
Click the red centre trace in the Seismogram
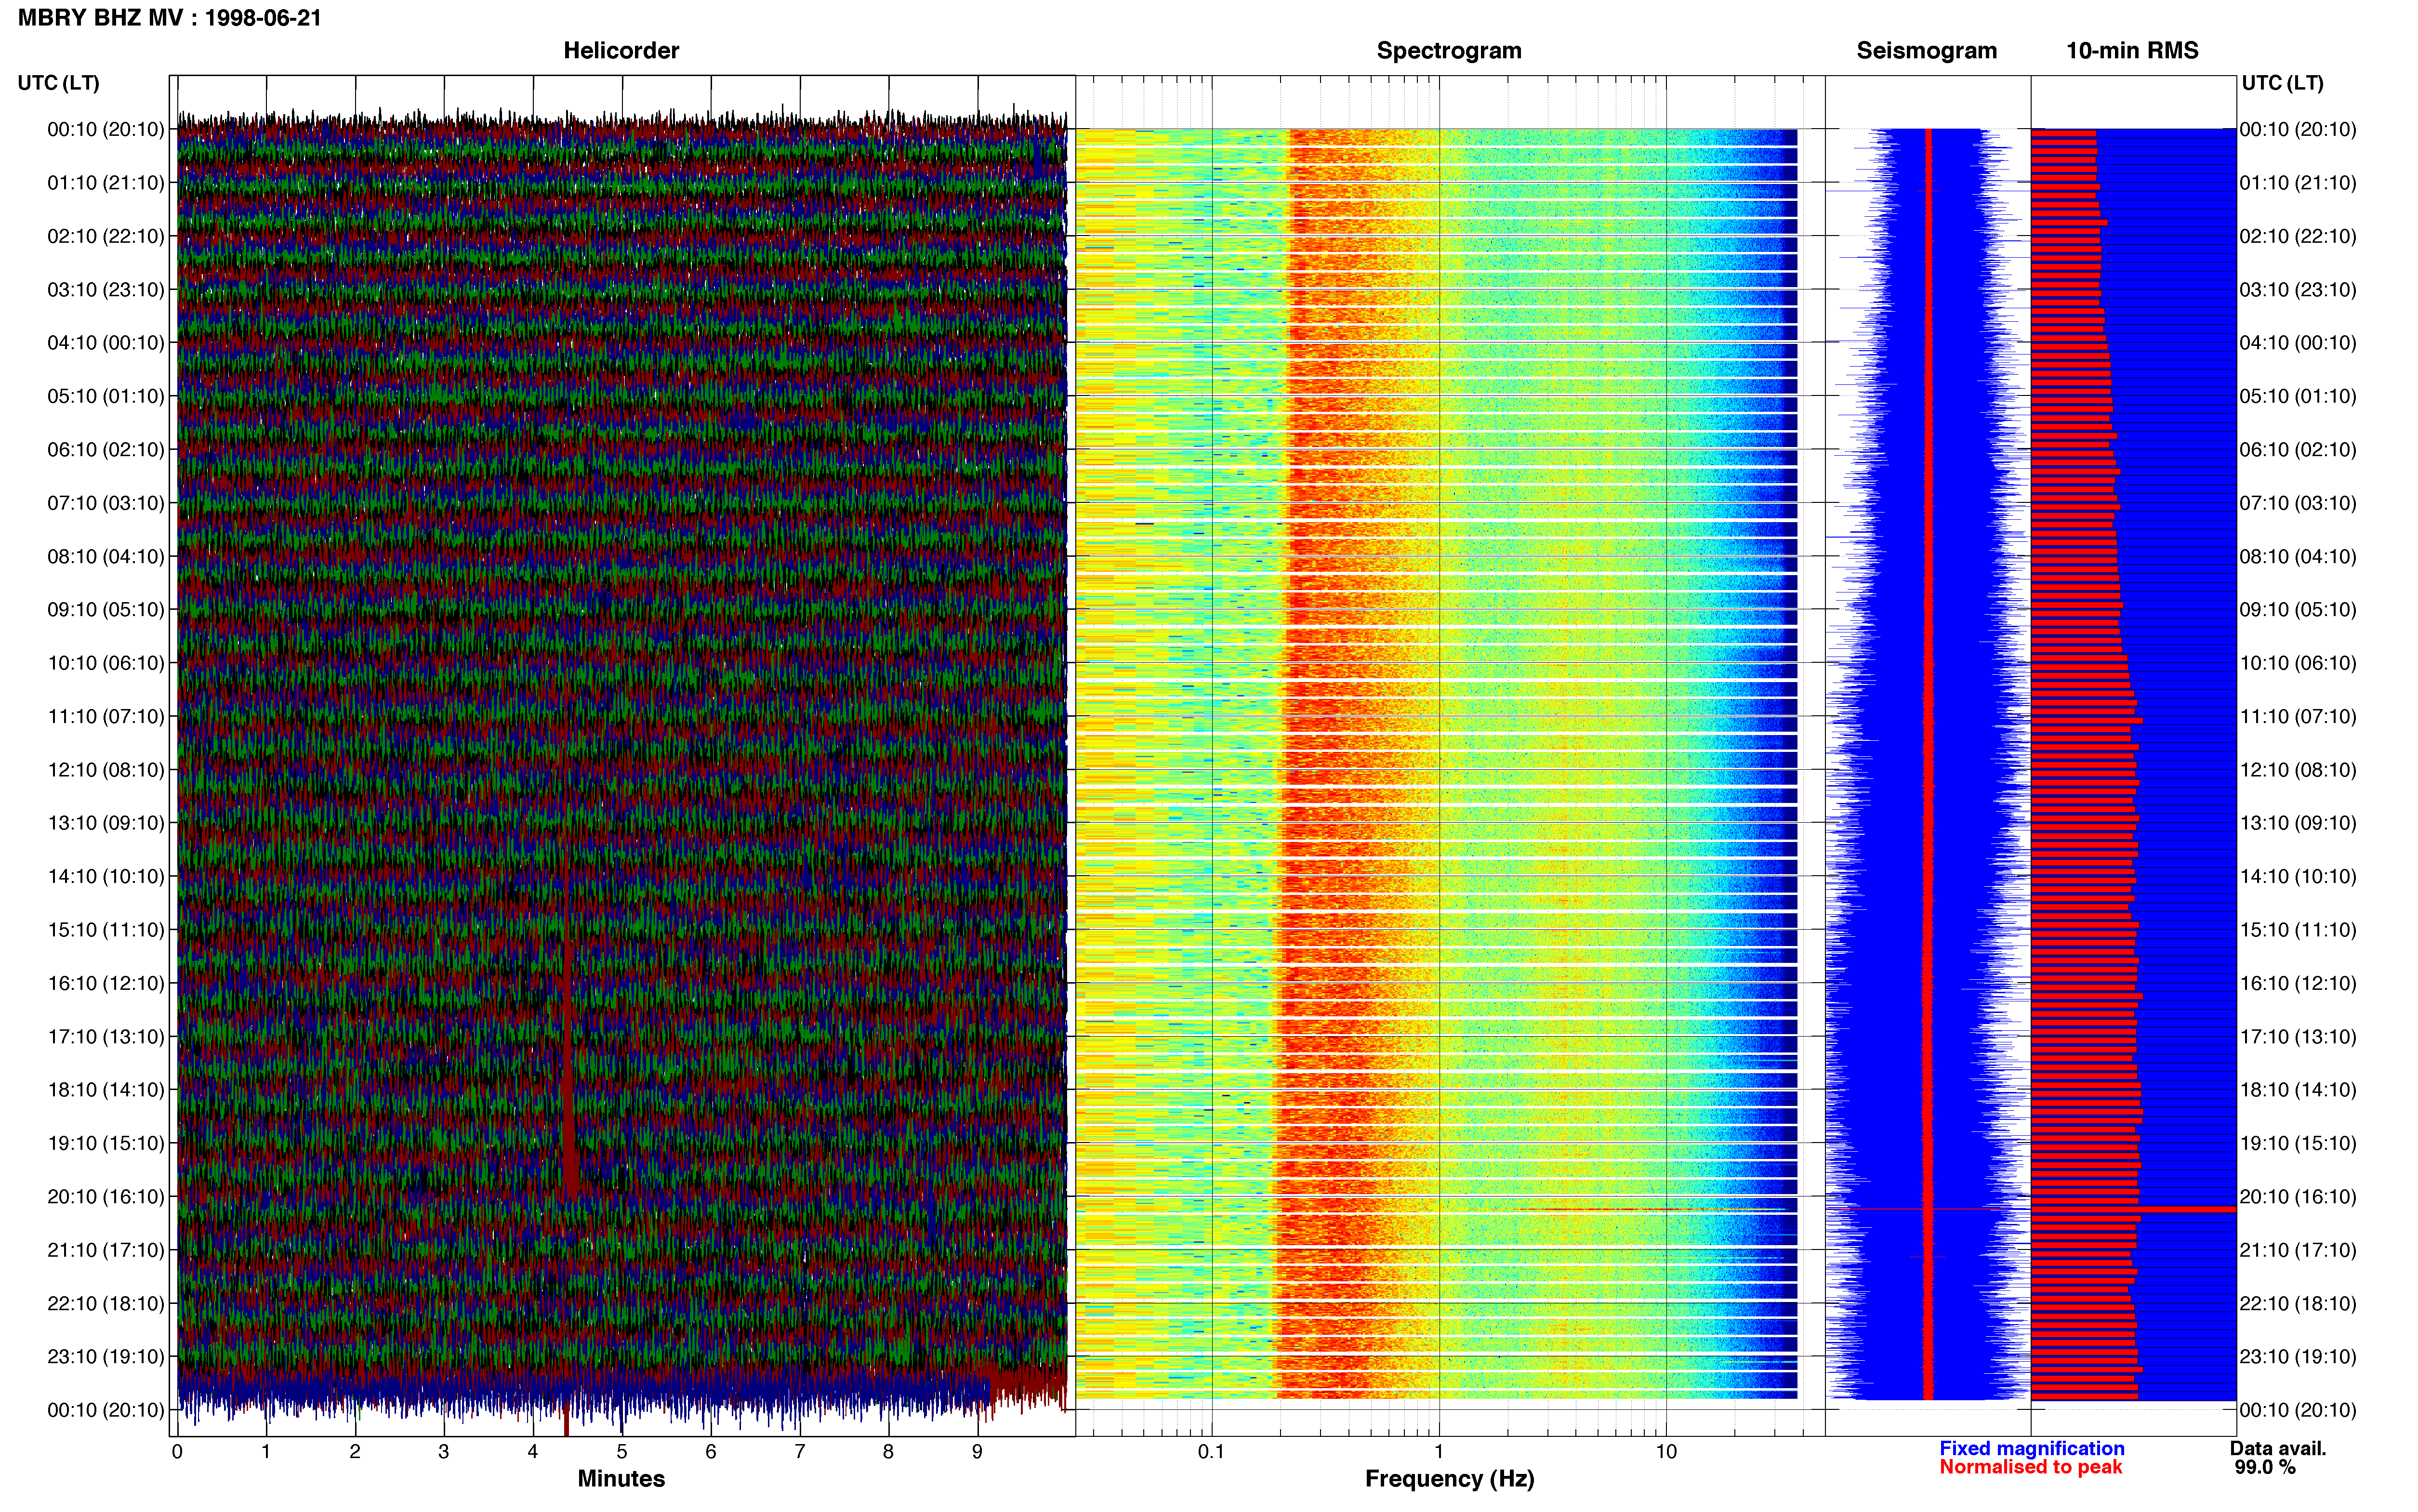point(1929,764)
